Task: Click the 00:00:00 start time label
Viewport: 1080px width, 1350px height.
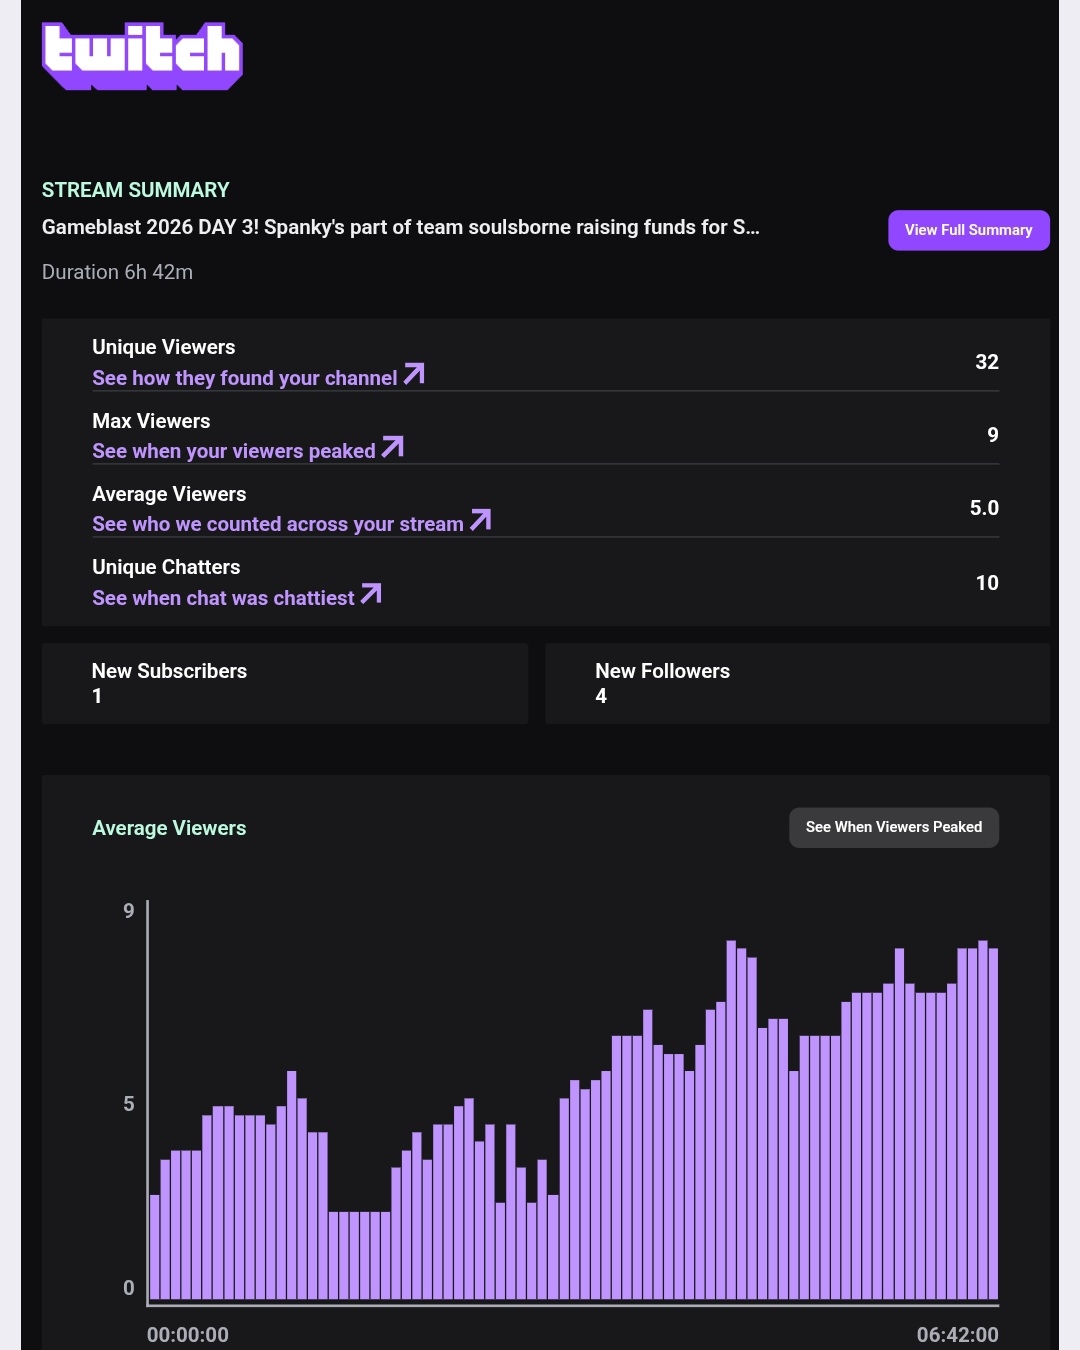Action: click(188, 1335)
